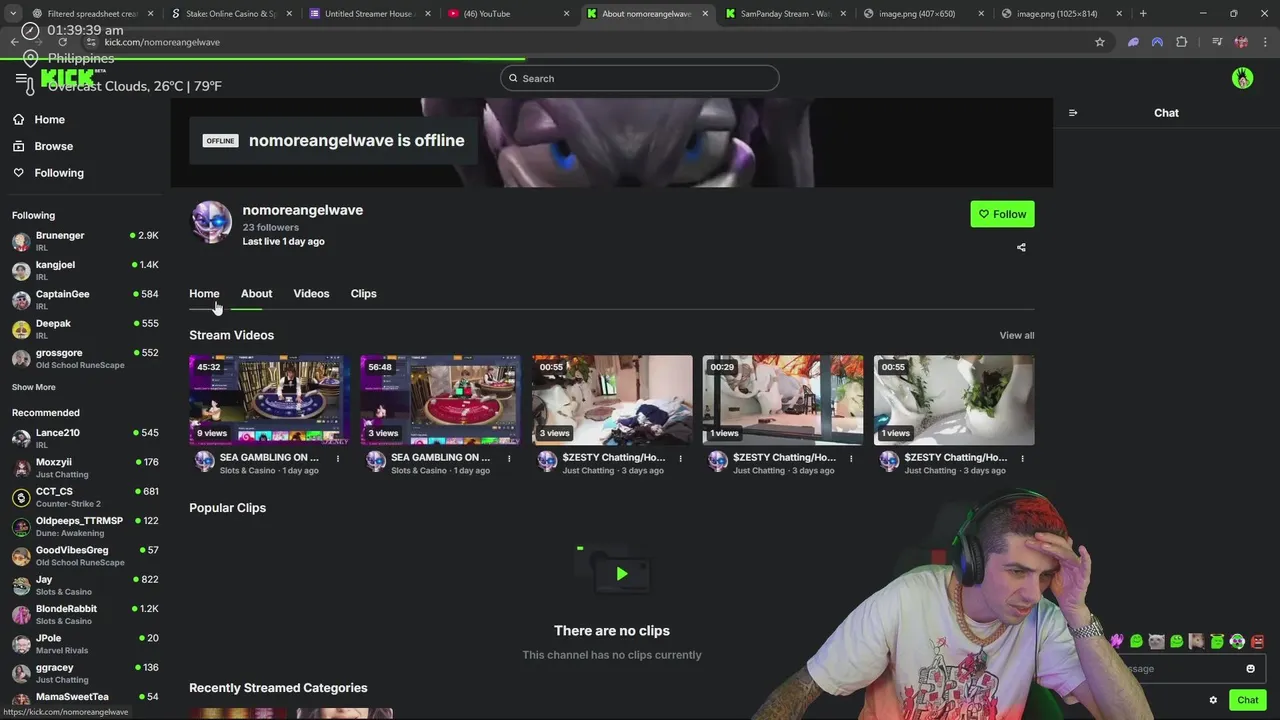The height and width of the screenshot is (720, 1280).
Task: Open CCT_CS recommended channel
Action: click(85, 497)
